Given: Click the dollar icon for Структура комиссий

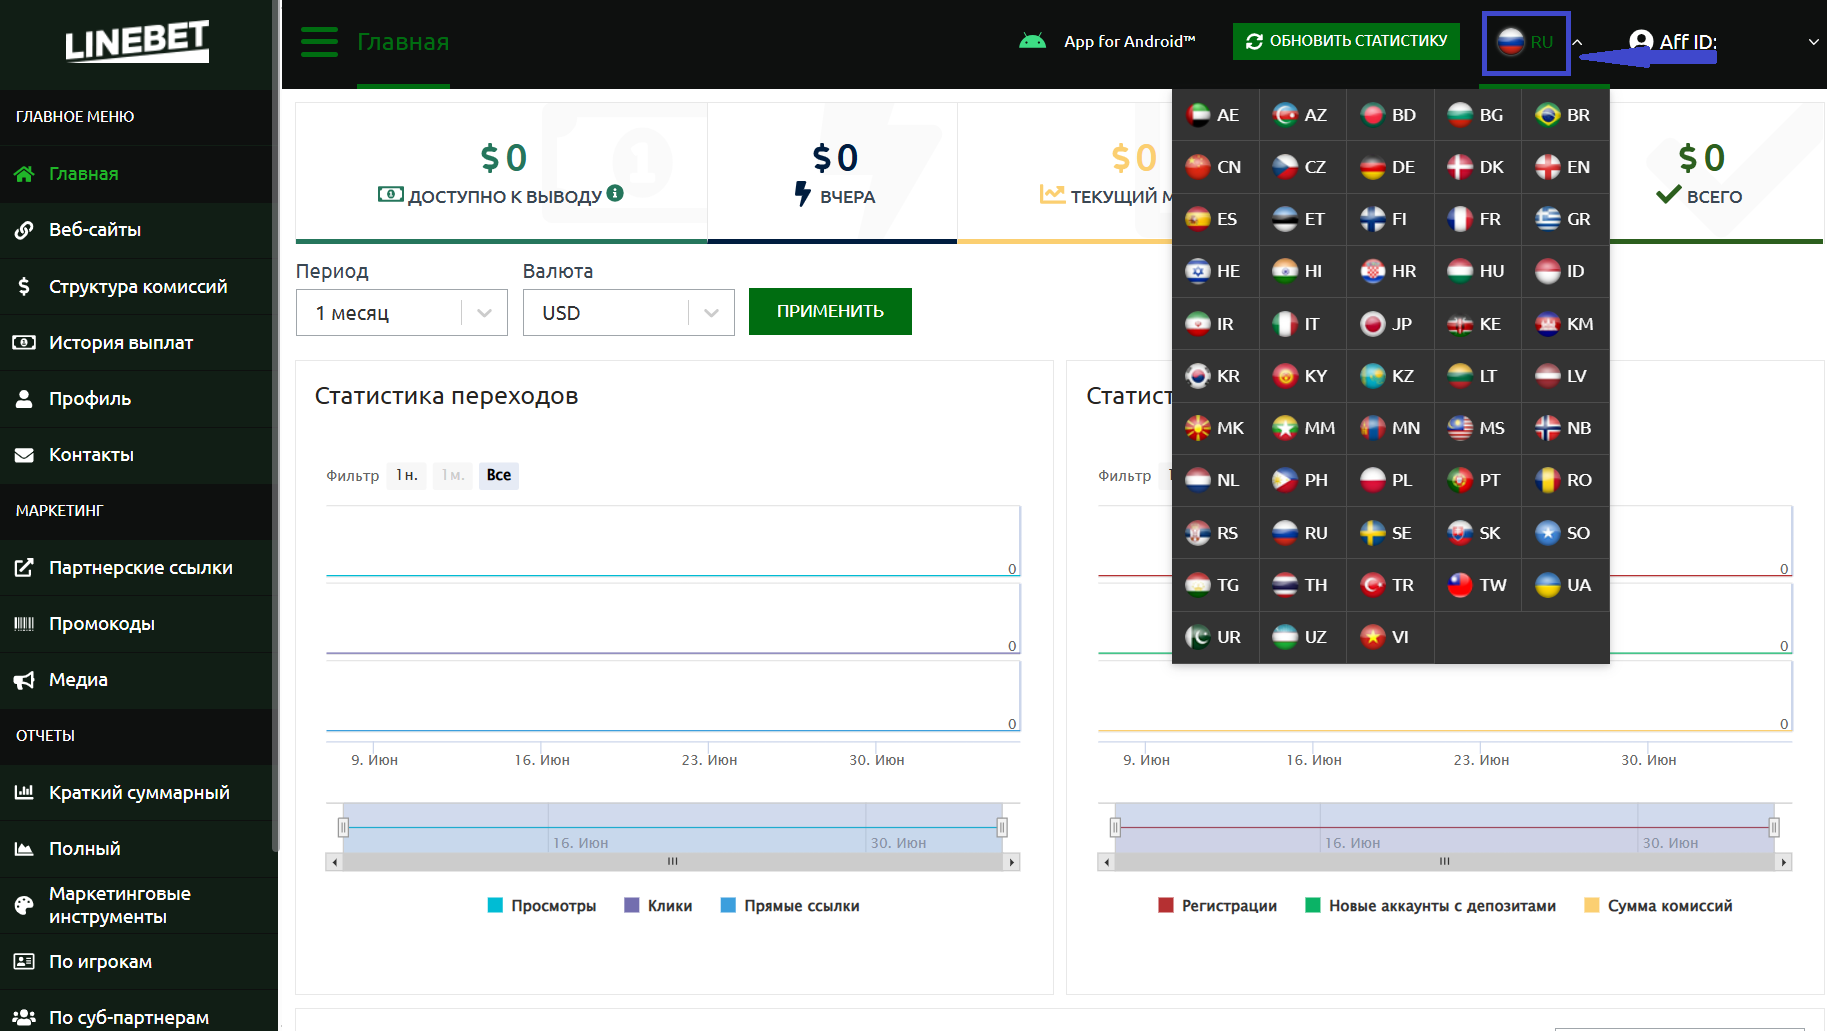Looking at the screenshot, I should point(24,286).
